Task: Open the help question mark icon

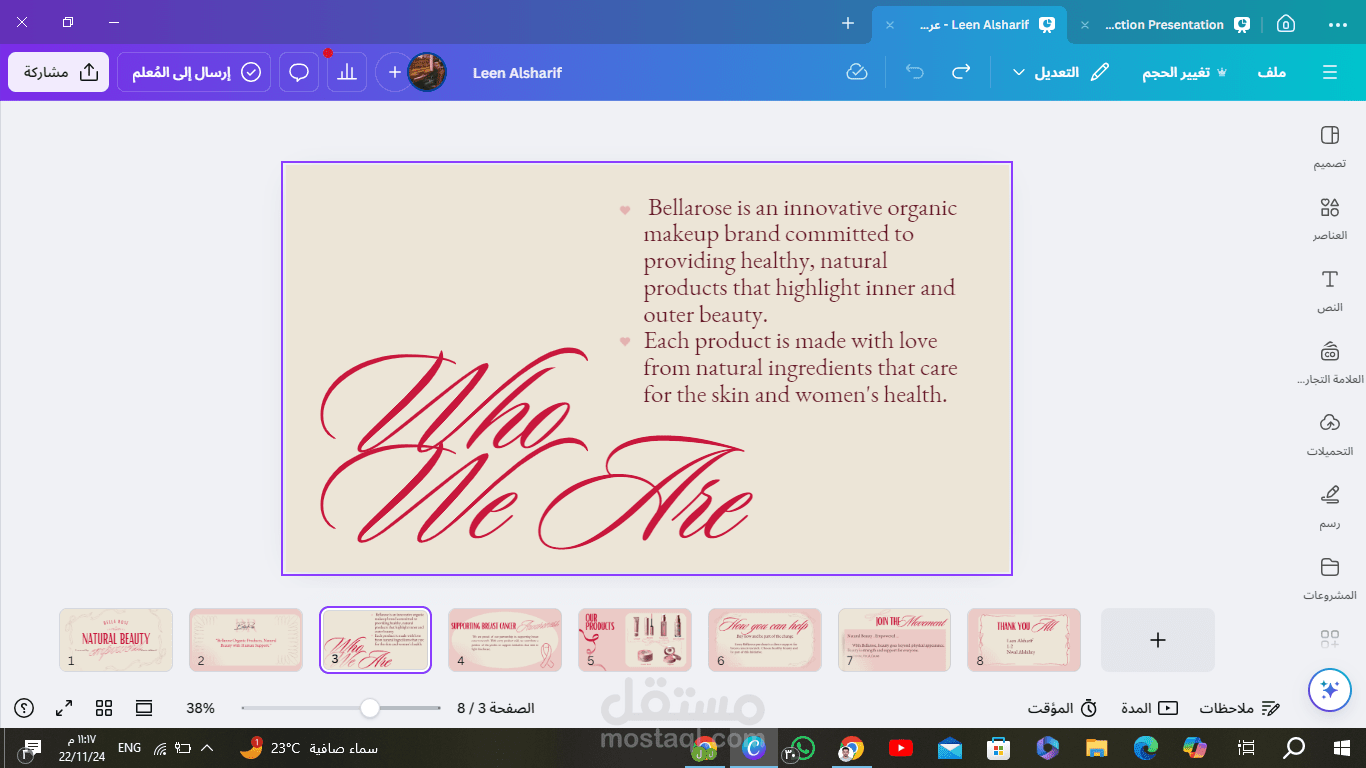Action: pyautogui.click(x=24, y=708)
